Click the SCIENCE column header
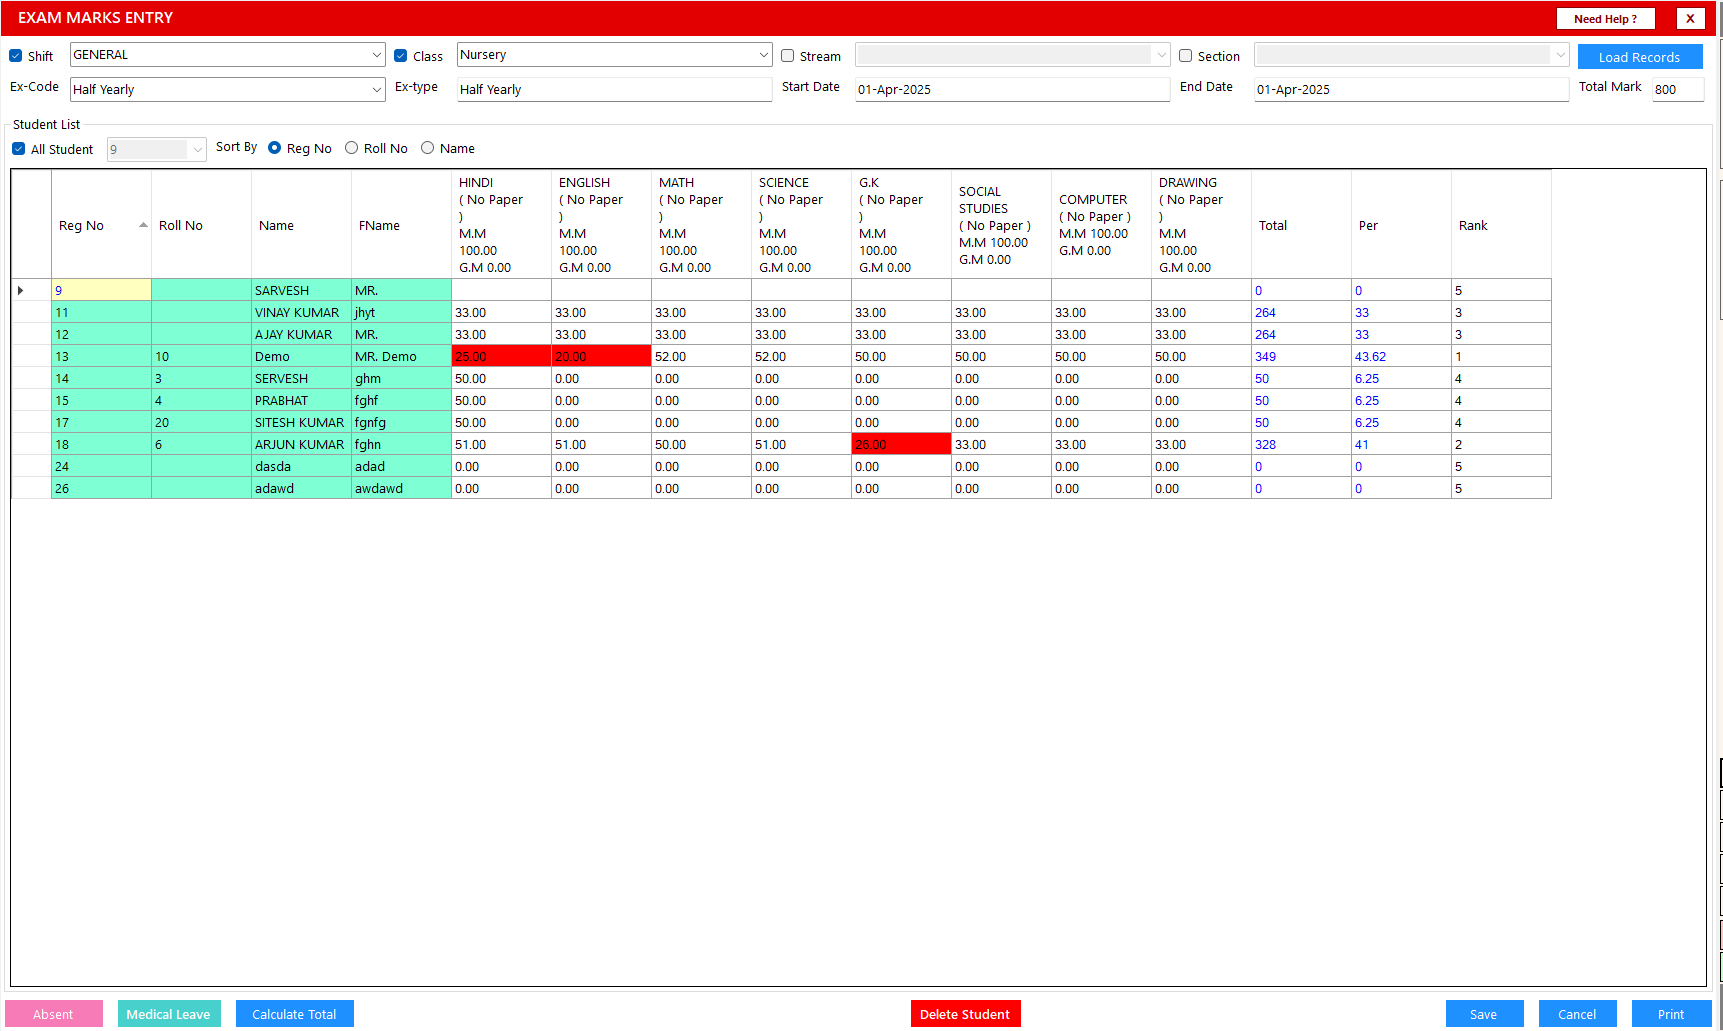Screen dimensions: 1723x1031 point(801,225)
